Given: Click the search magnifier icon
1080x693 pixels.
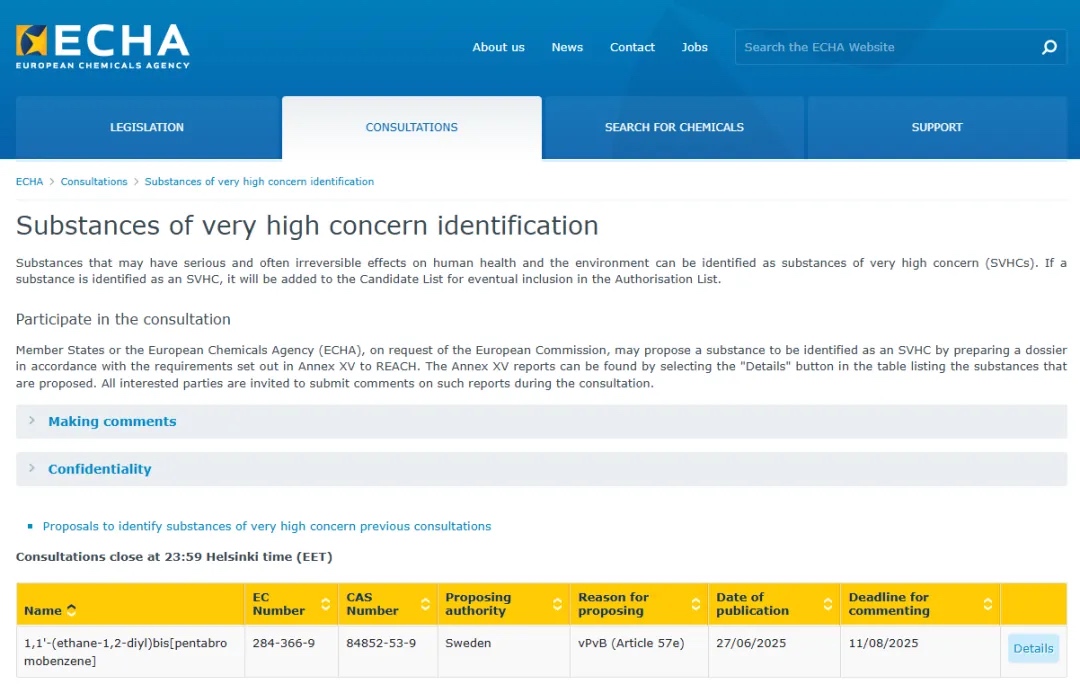Looking at the screenshot, I should pyautogui.click(x=1049, y=47).
